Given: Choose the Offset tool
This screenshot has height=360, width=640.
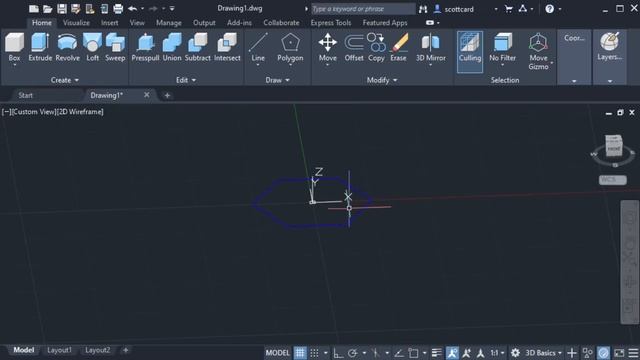Looking at the screenshot, I should [x=354, y=48].
